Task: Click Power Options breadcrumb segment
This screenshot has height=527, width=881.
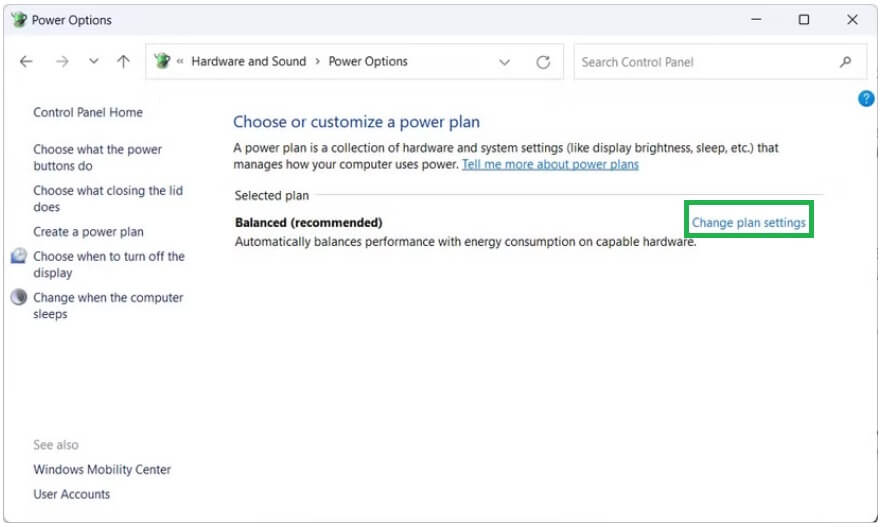Action: tap(368, 61)
